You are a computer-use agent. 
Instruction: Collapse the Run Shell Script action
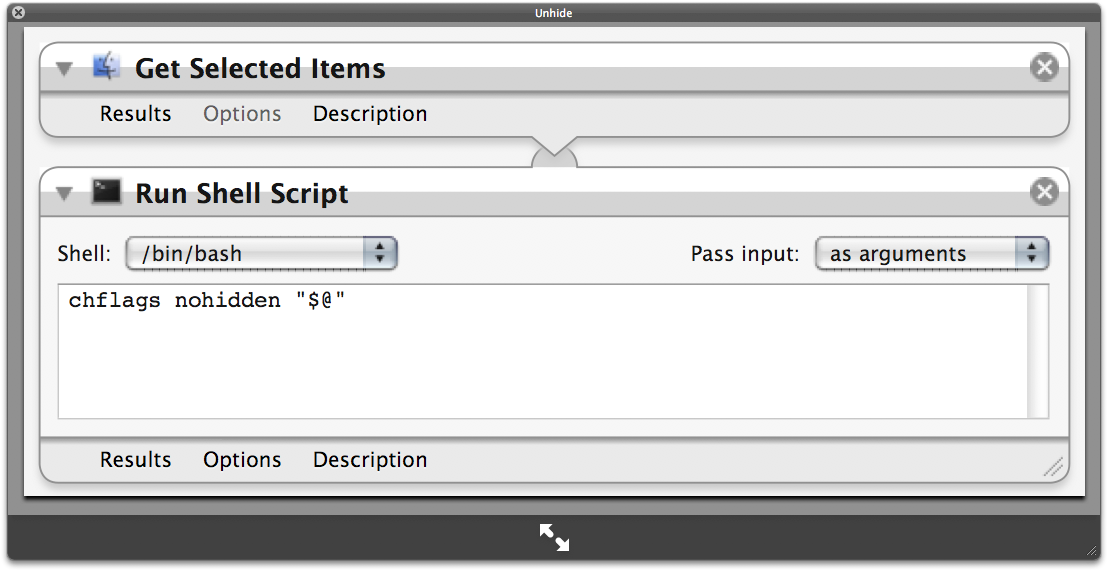[x=64, y=193]
